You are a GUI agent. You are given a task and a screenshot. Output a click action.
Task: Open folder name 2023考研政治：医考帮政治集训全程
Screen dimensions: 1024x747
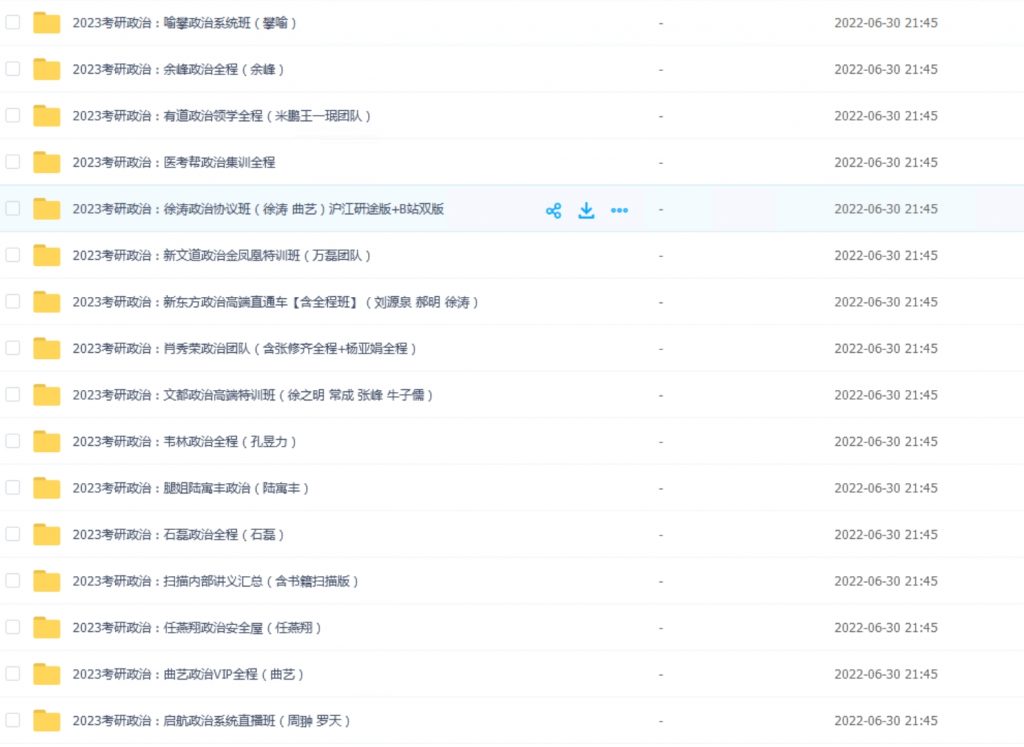click(174, 162)
